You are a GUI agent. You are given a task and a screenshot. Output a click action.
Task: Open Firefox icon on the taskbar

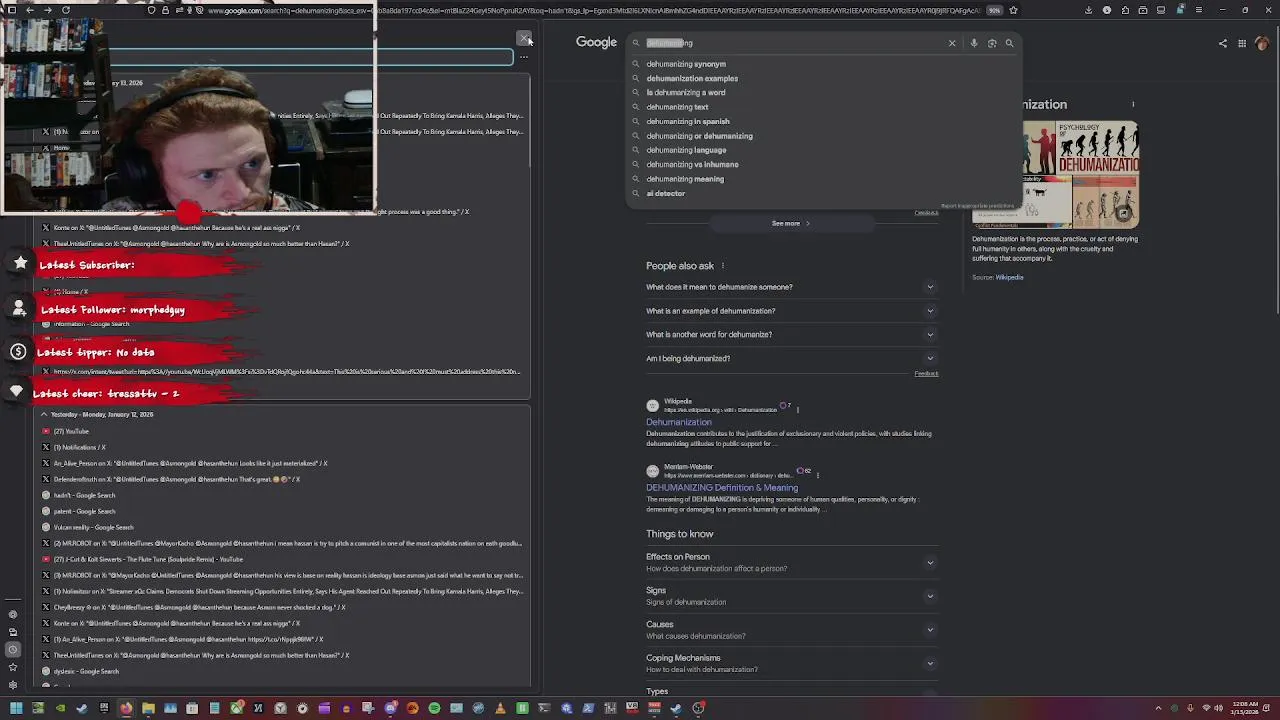click(x=126, y=708)
